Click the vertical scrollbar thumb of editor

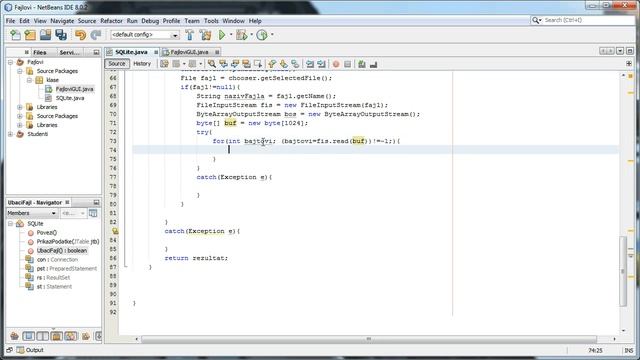click(x=623, y=271)
